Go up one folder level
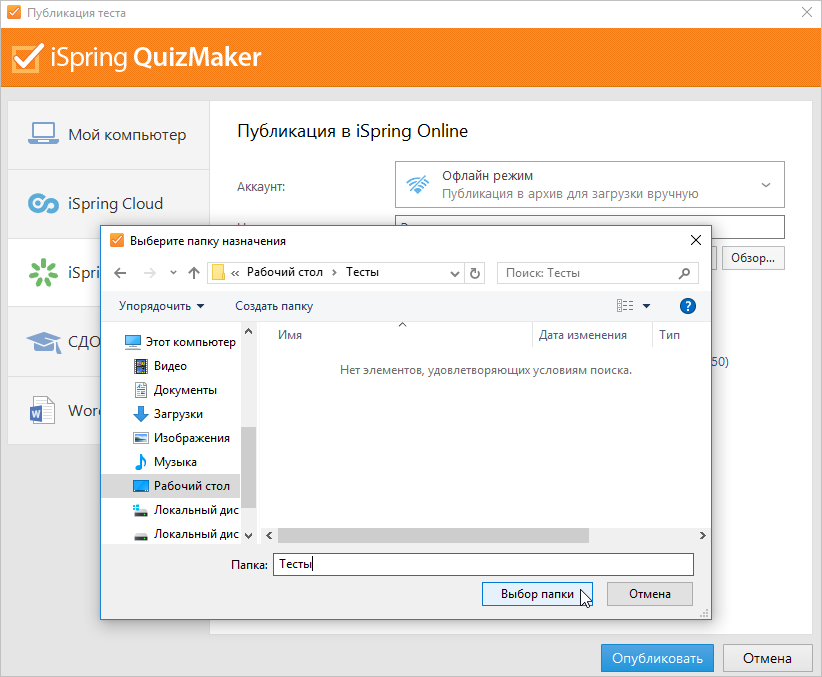Screen dimensions: 822x677 click(x=194, y=273)
